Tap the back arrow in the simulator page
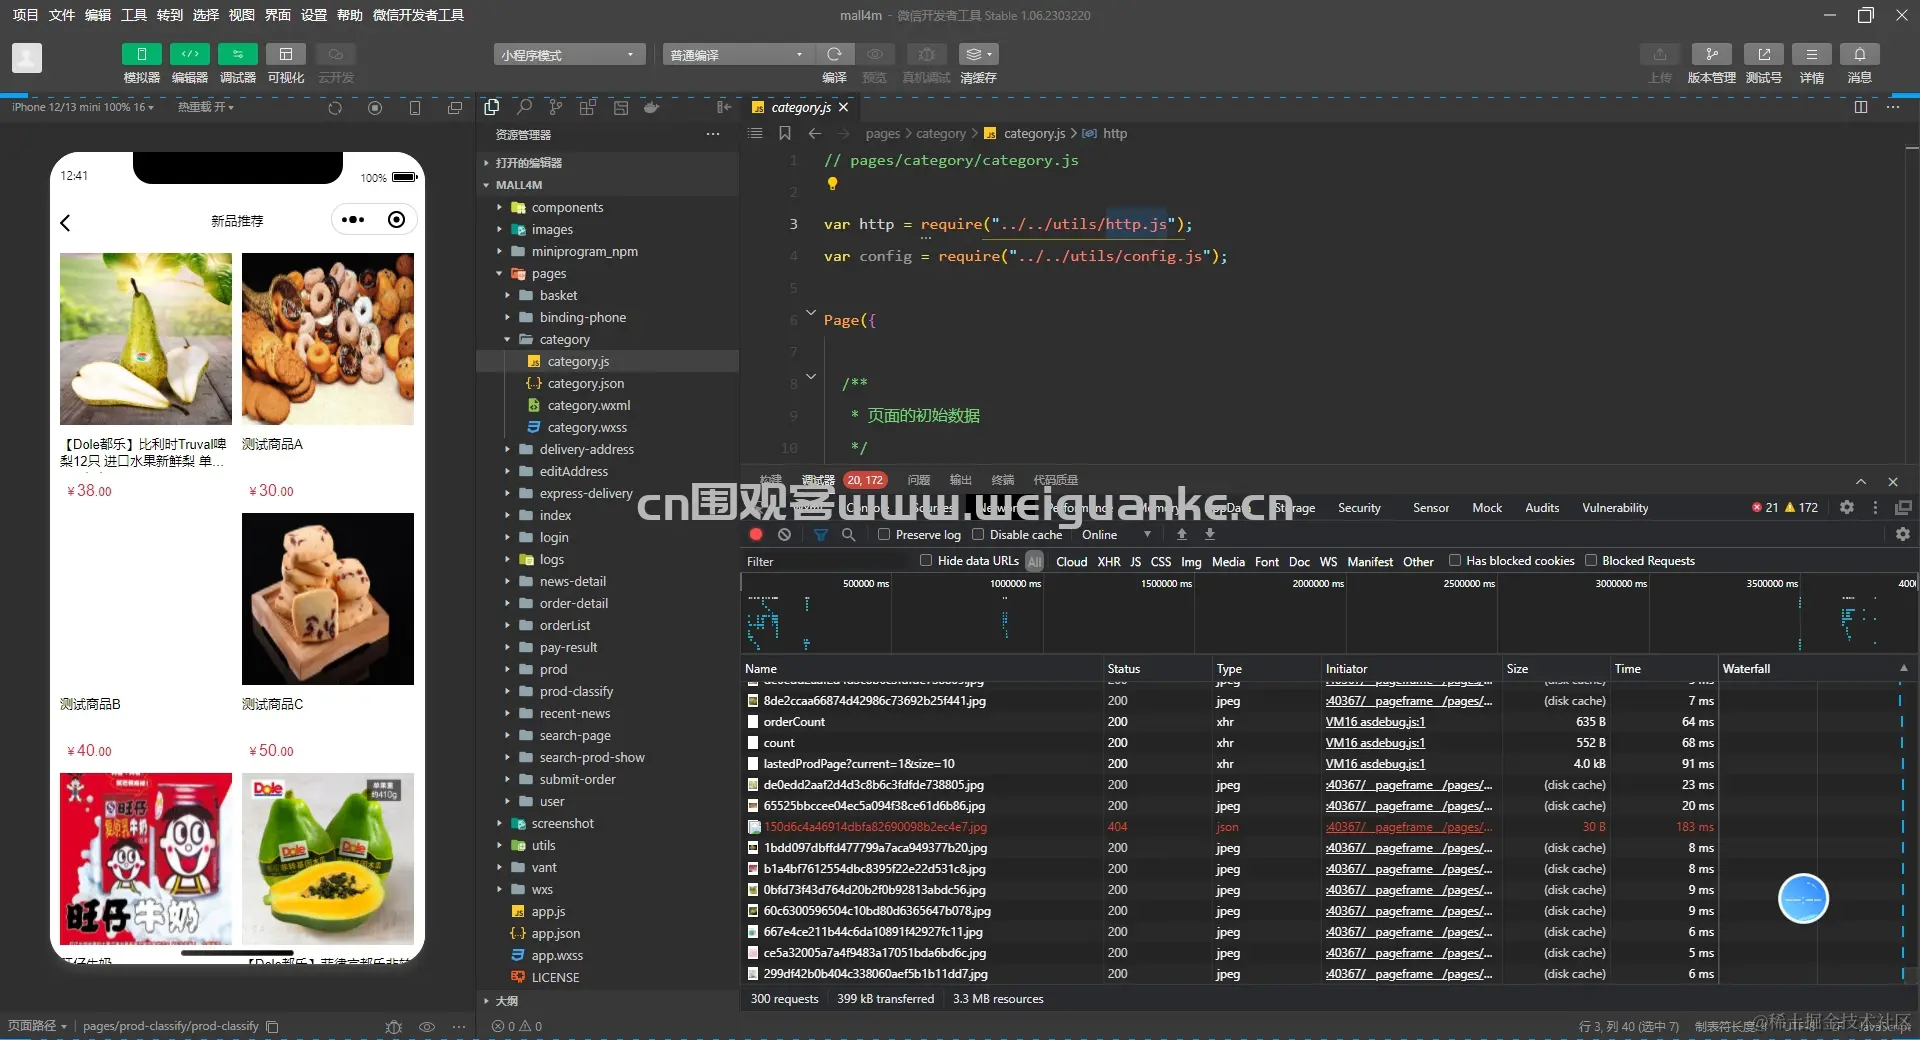Screen dimensions: 1920x1040 pos(66,223)
